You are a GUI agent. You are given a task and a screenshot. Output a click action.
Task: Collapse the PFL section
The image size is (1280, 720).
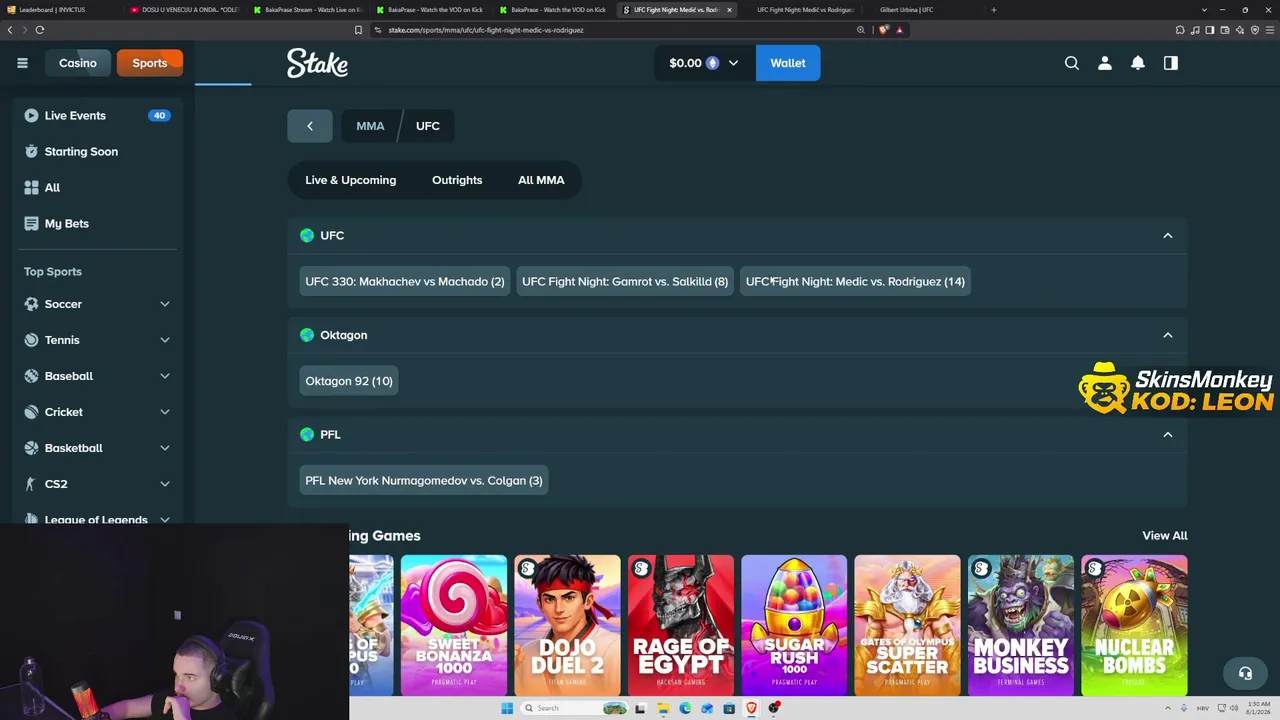tap(1167, 435)
